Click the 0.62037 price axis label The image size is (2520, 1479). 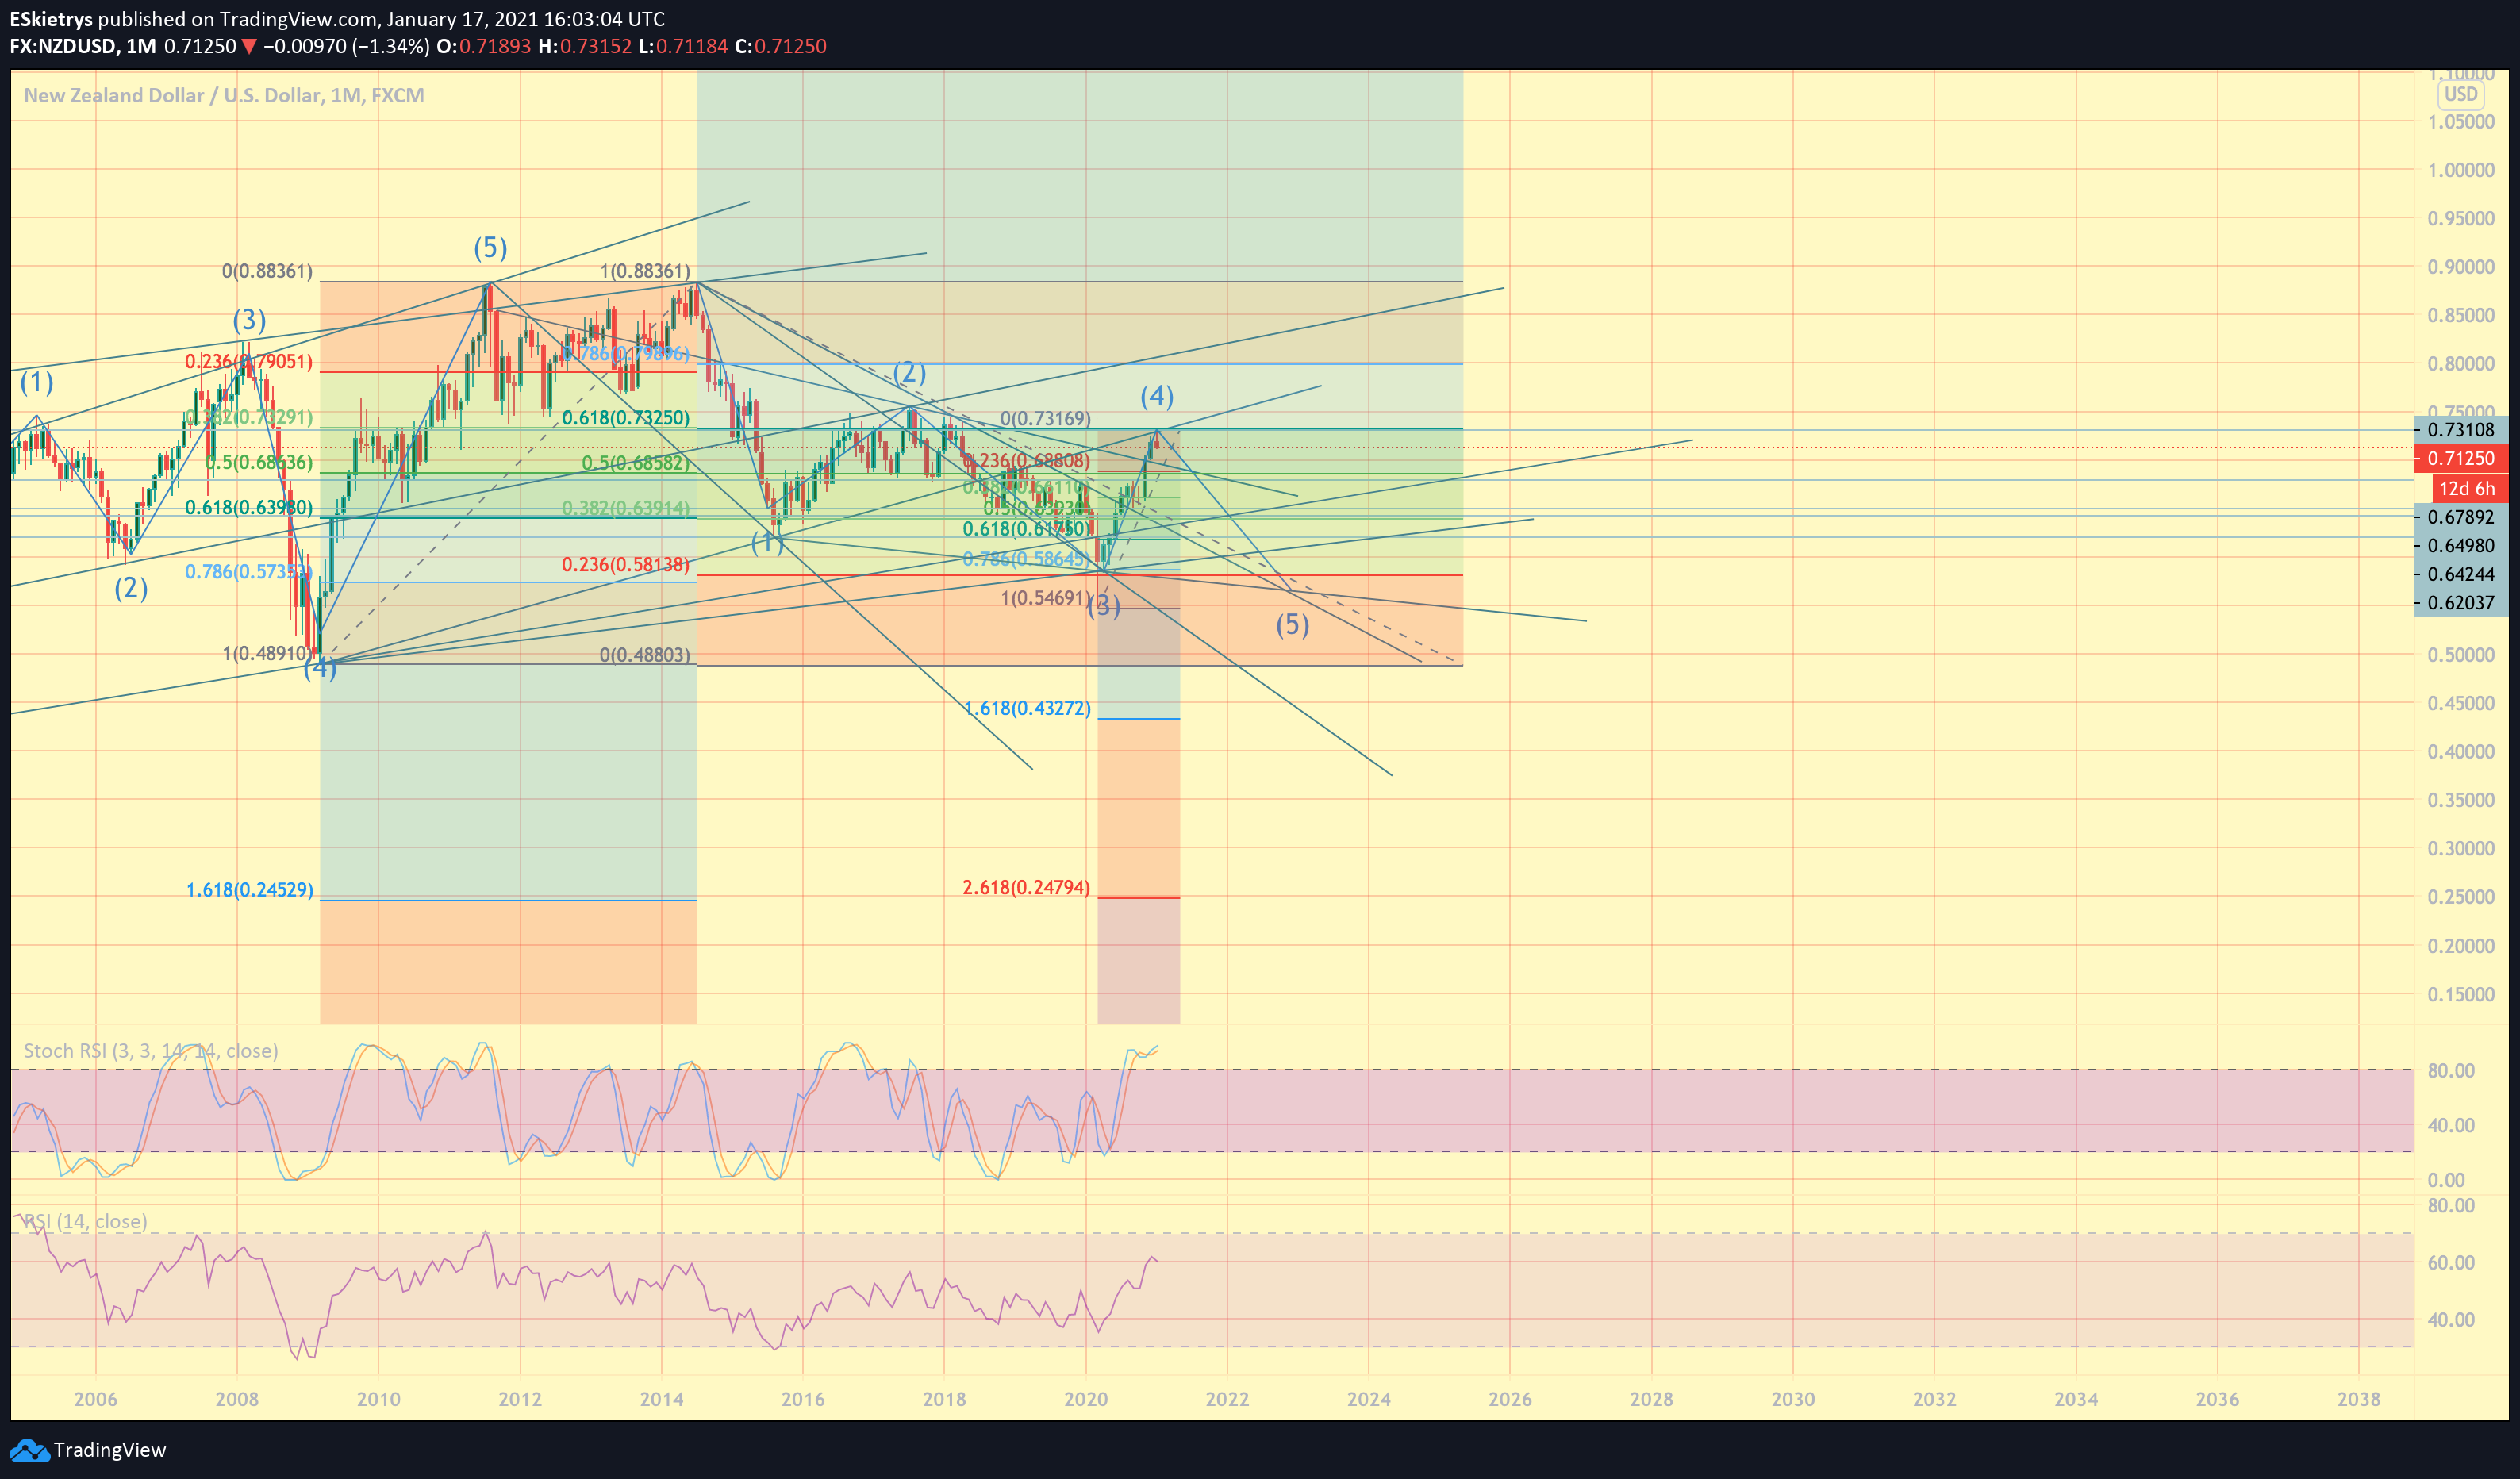2461,603
